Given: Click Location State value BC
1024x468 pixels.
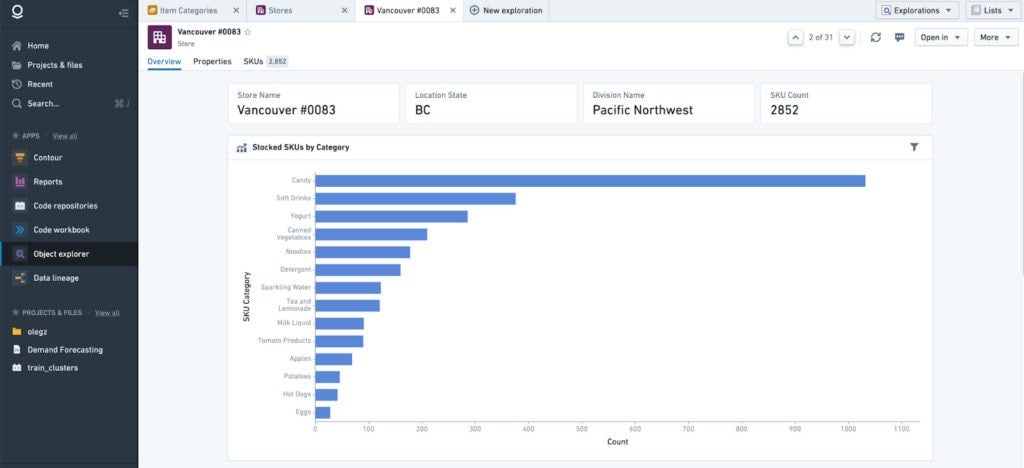Looking at the screenshot, I should click(423, 110).
